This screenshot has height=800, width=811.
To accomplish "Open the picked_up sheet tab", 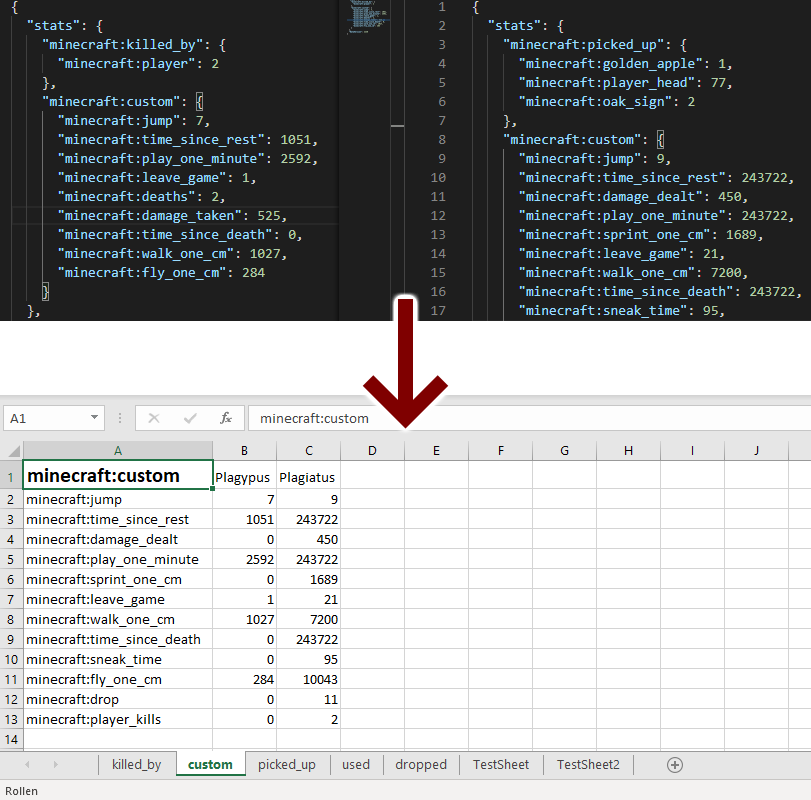I will tap(287, 764).
